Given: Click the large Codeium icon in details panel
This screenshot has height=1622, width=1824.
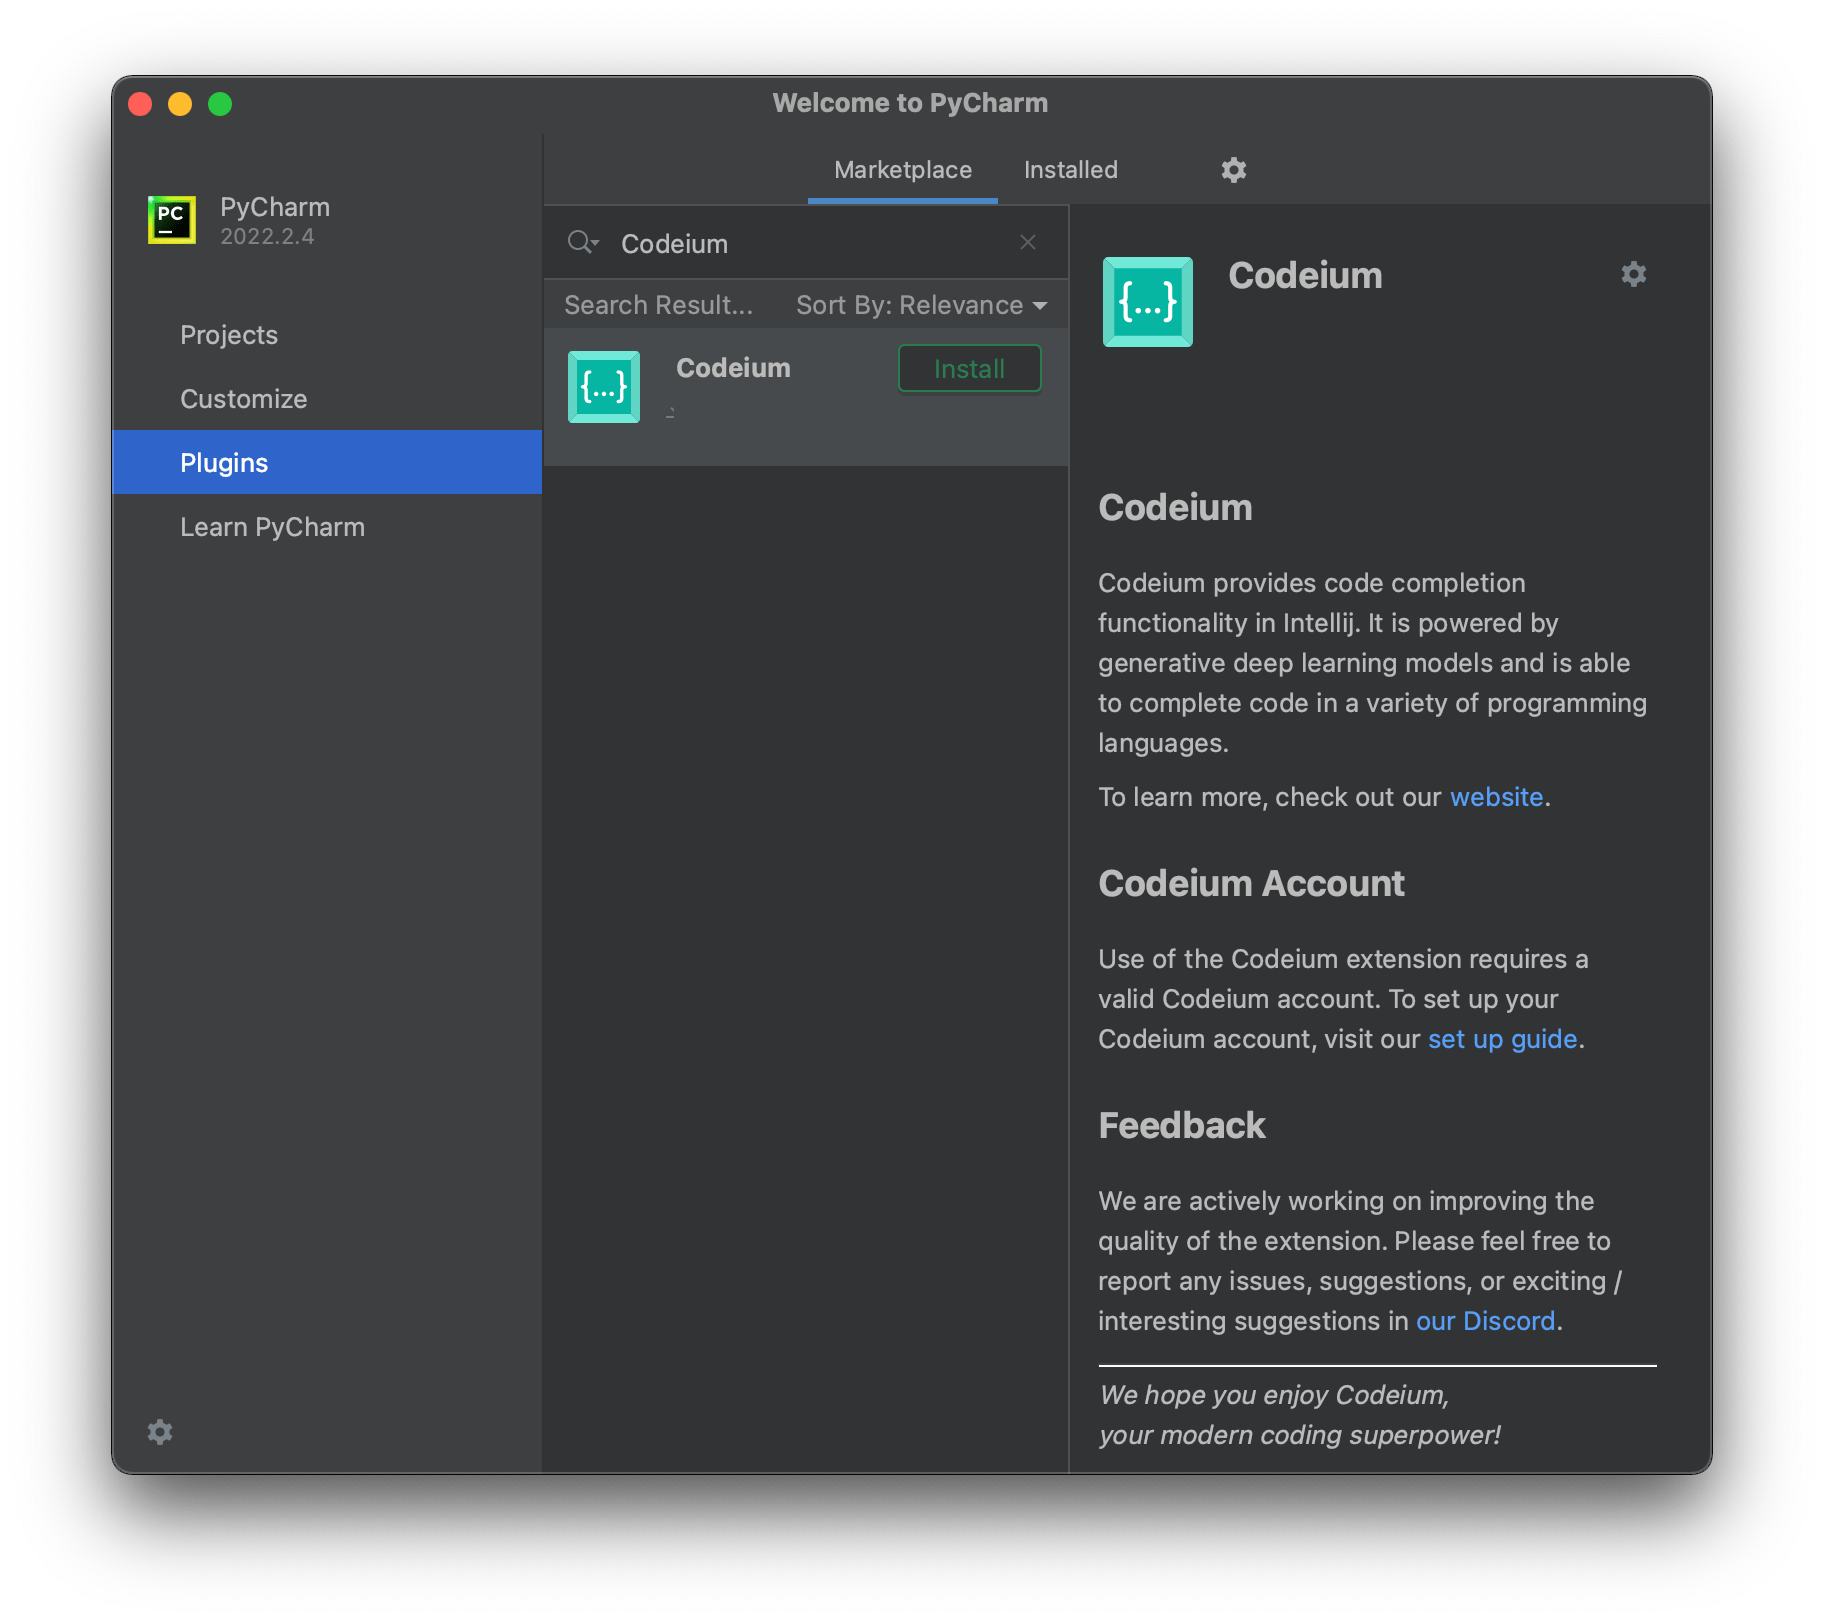Looking at the screenshot, I should tap(1146, 301).
